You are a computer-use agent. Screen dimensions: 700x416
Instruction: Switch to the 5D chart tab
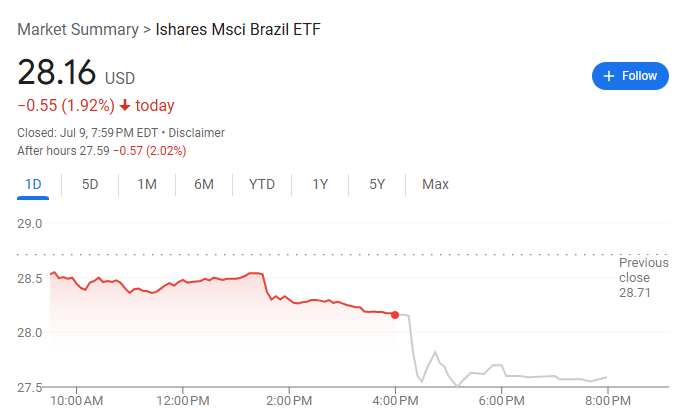(x=90, y=184)
